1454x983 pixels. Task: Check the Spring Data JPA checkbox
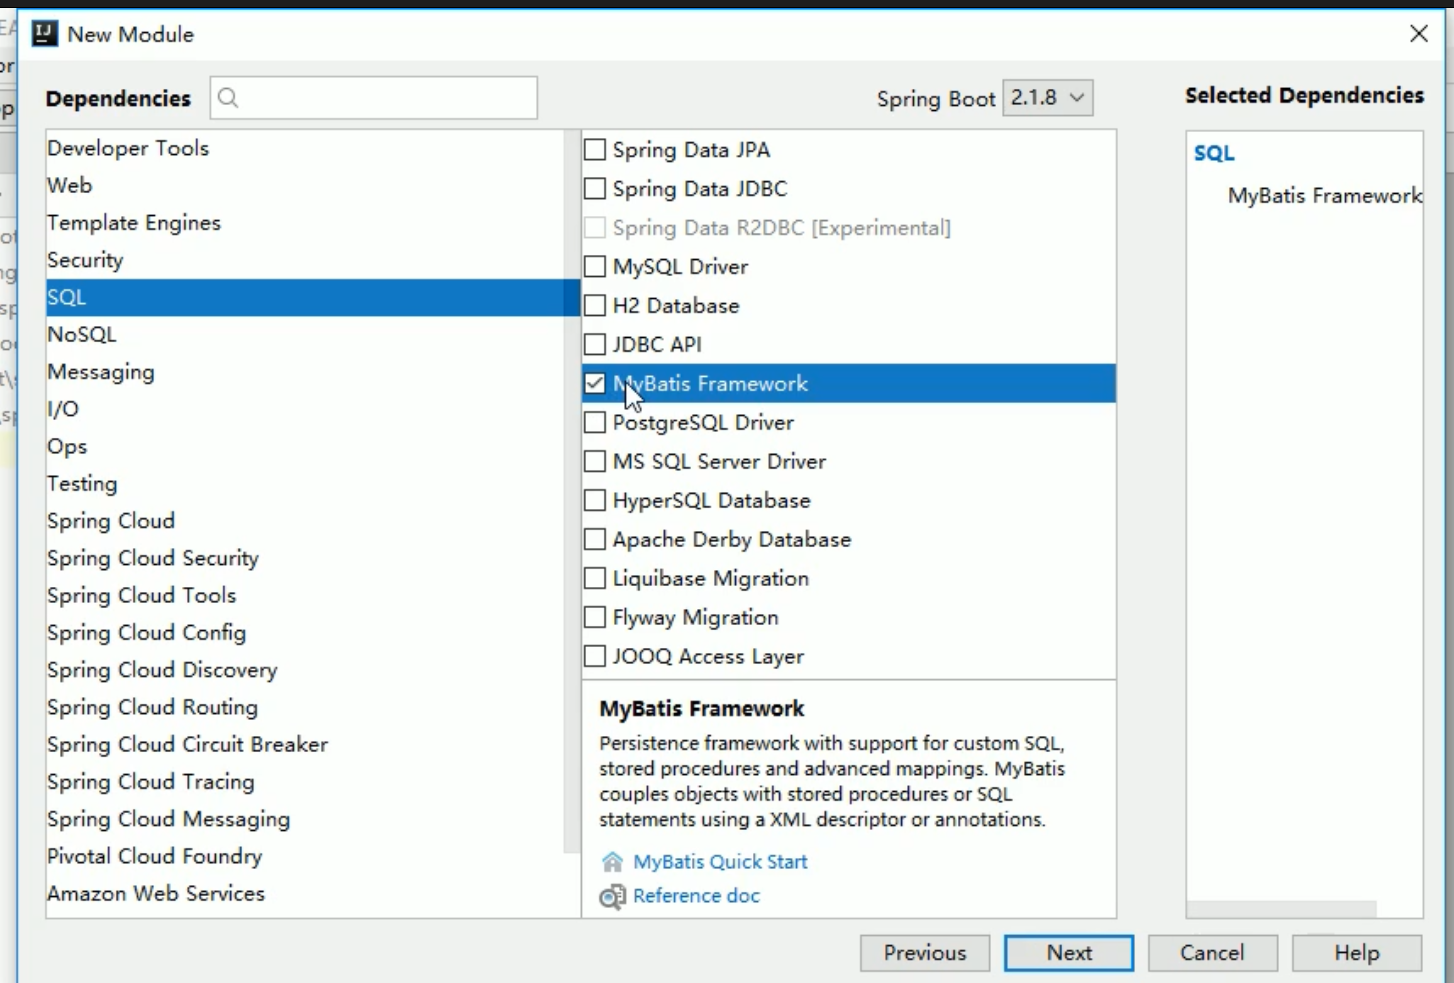pyautogui.click(x=595, y=150)
